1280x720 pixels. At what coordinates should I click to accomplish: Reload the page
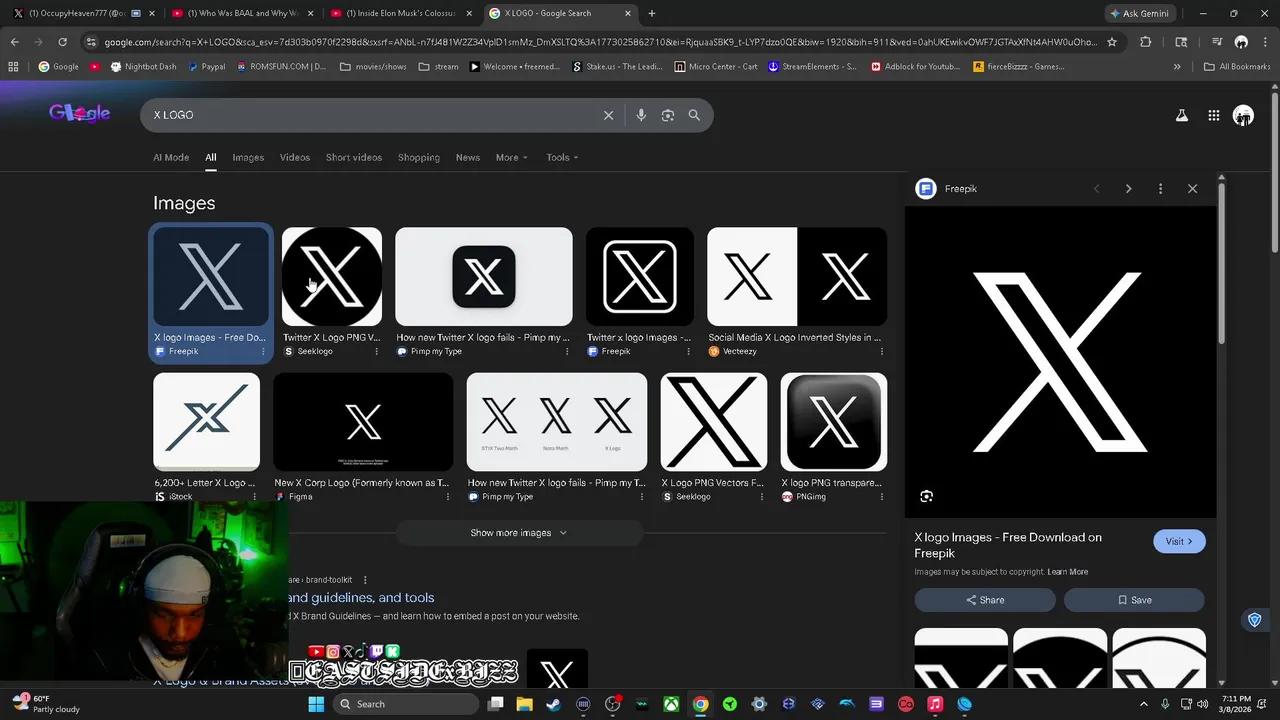coord(62,42)
